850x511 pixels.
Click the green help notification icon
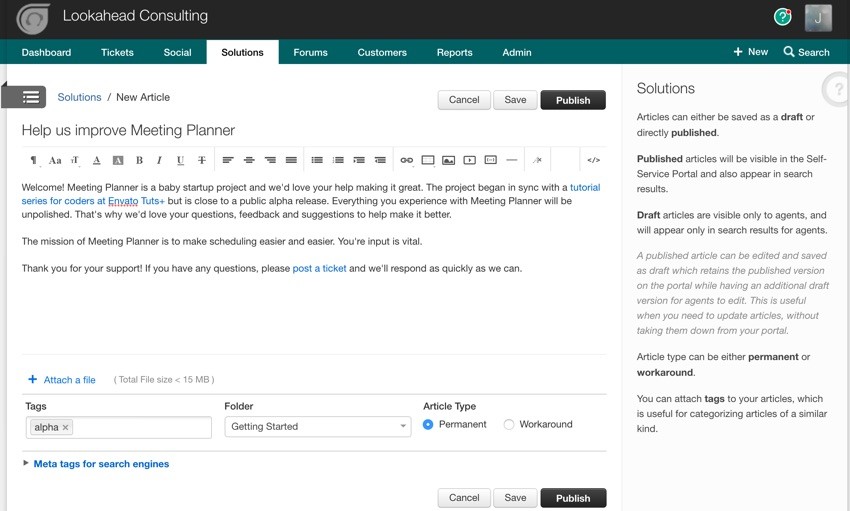pos(782,17)
